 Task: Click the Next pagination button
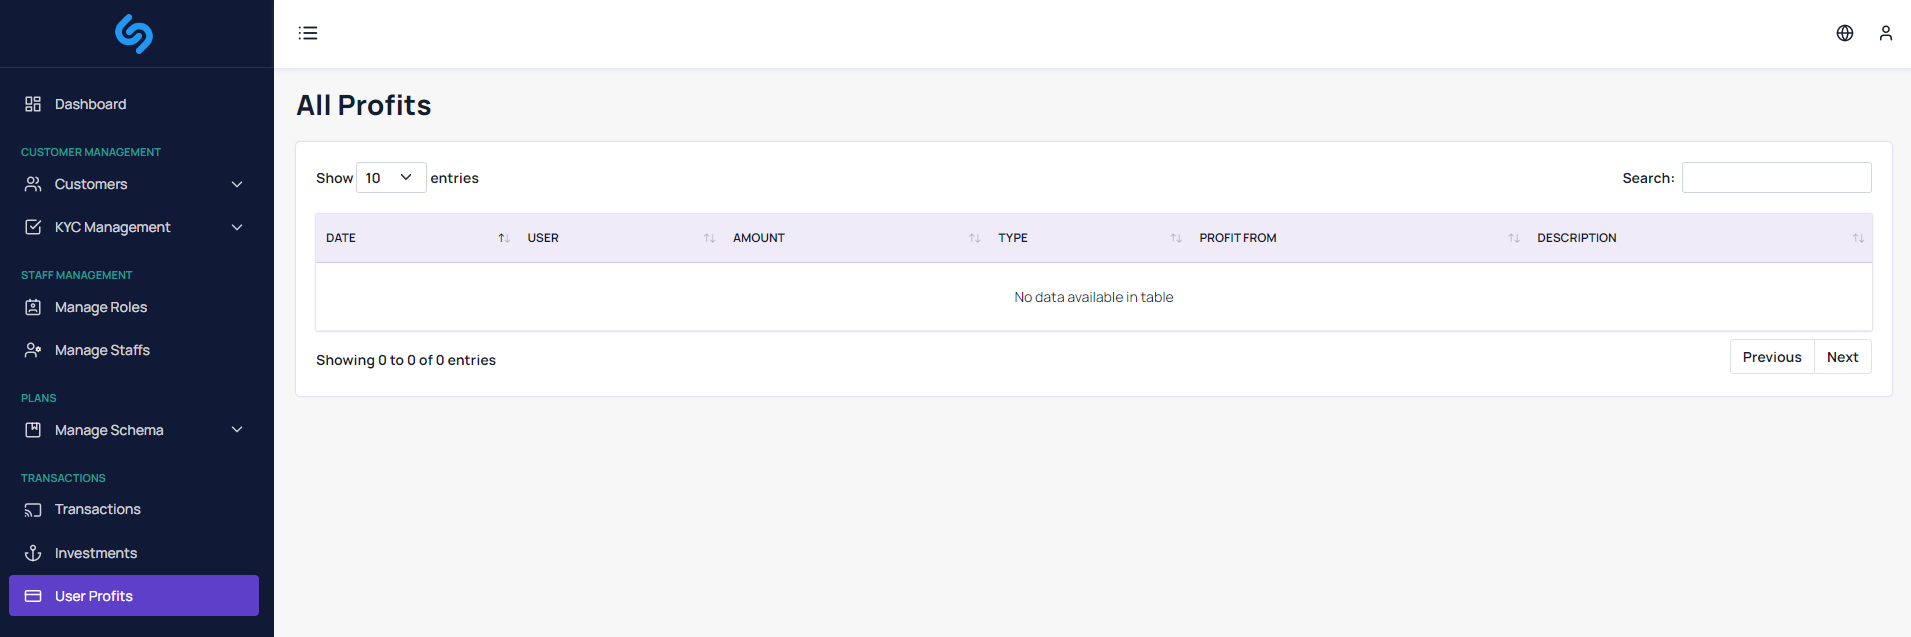coord(1842,357)
